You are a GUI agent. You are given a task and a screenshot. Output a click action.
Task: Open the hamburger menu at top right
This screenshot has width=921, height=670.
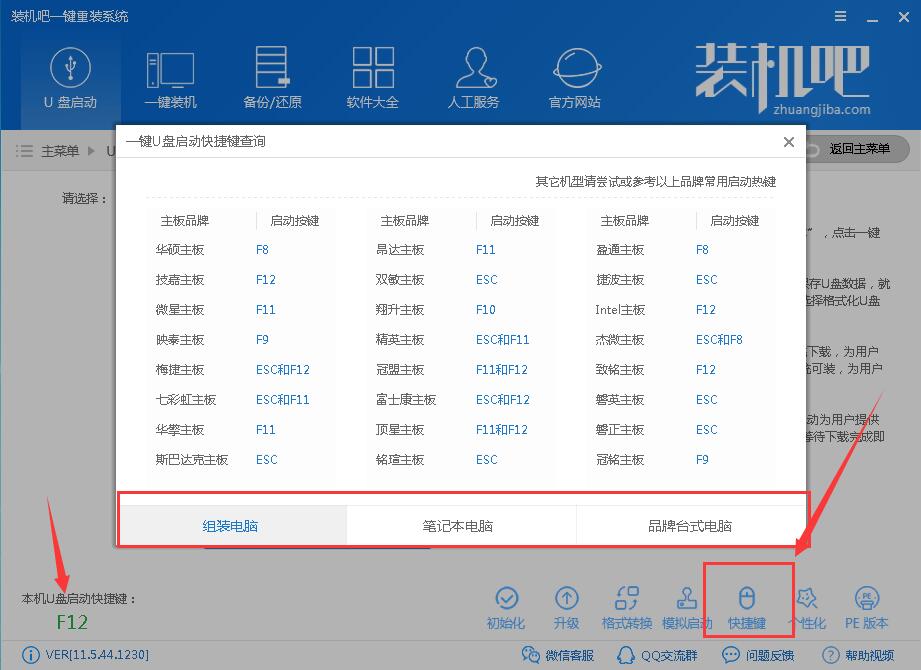coord(839,16)
